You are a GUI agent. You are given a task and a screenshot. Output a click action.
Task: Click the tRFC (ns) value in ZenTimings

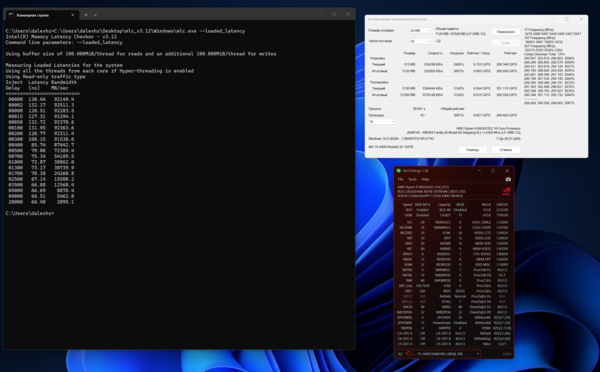[422, 286]
